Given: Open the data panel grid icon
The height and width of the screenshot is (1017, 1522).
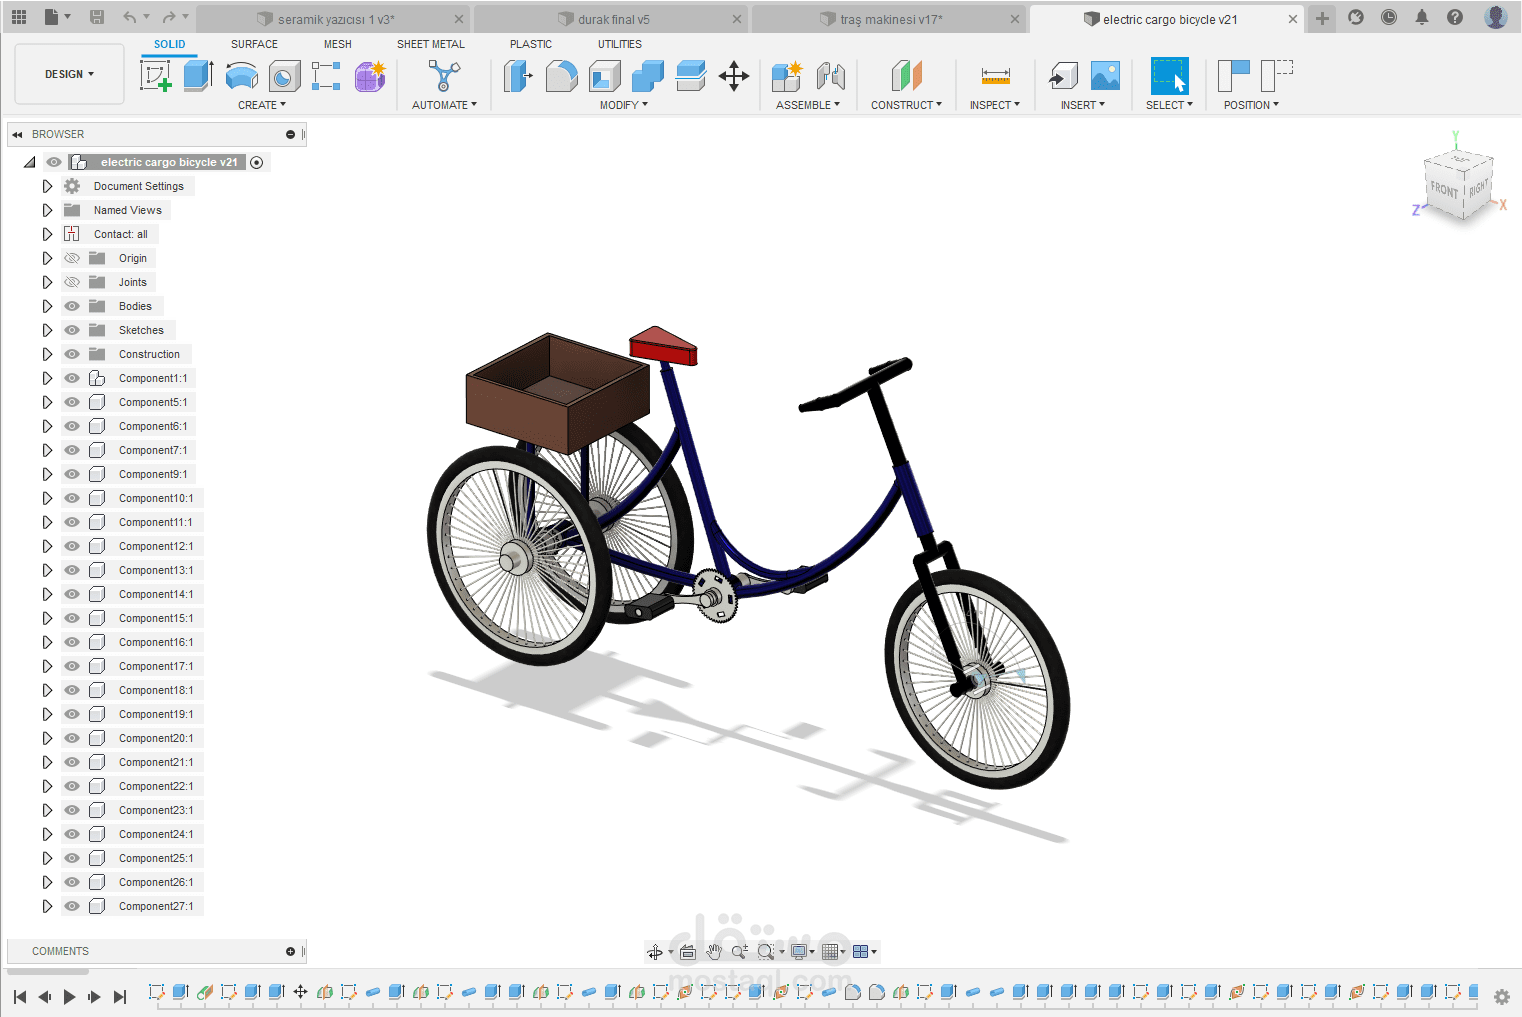Looking at the screenshot, I should click(19, 17).
